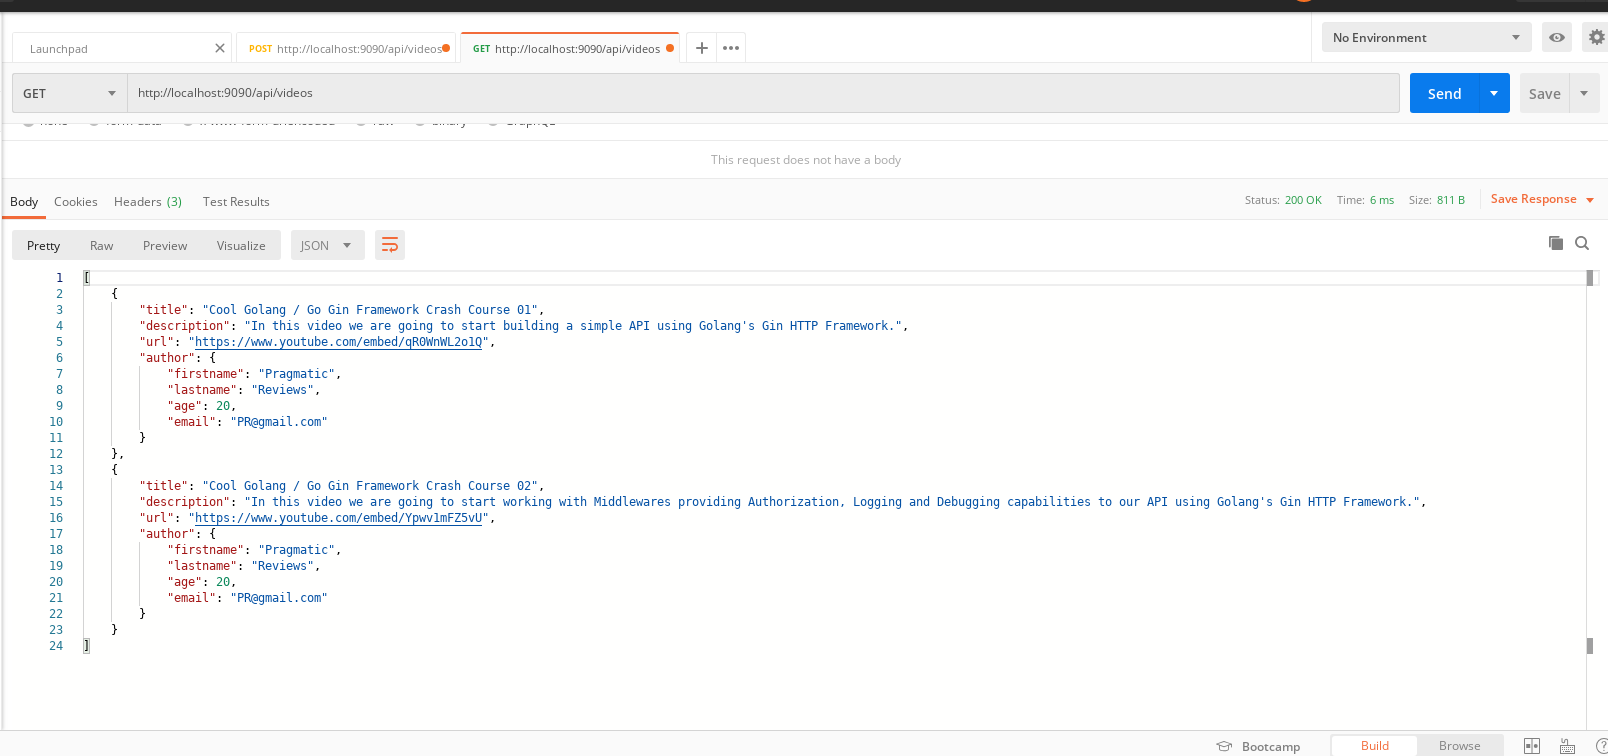Open the qR0WnWL2o1Q YouTube embed link
Screen dimensions: 1608x756
tap(339, 342)
